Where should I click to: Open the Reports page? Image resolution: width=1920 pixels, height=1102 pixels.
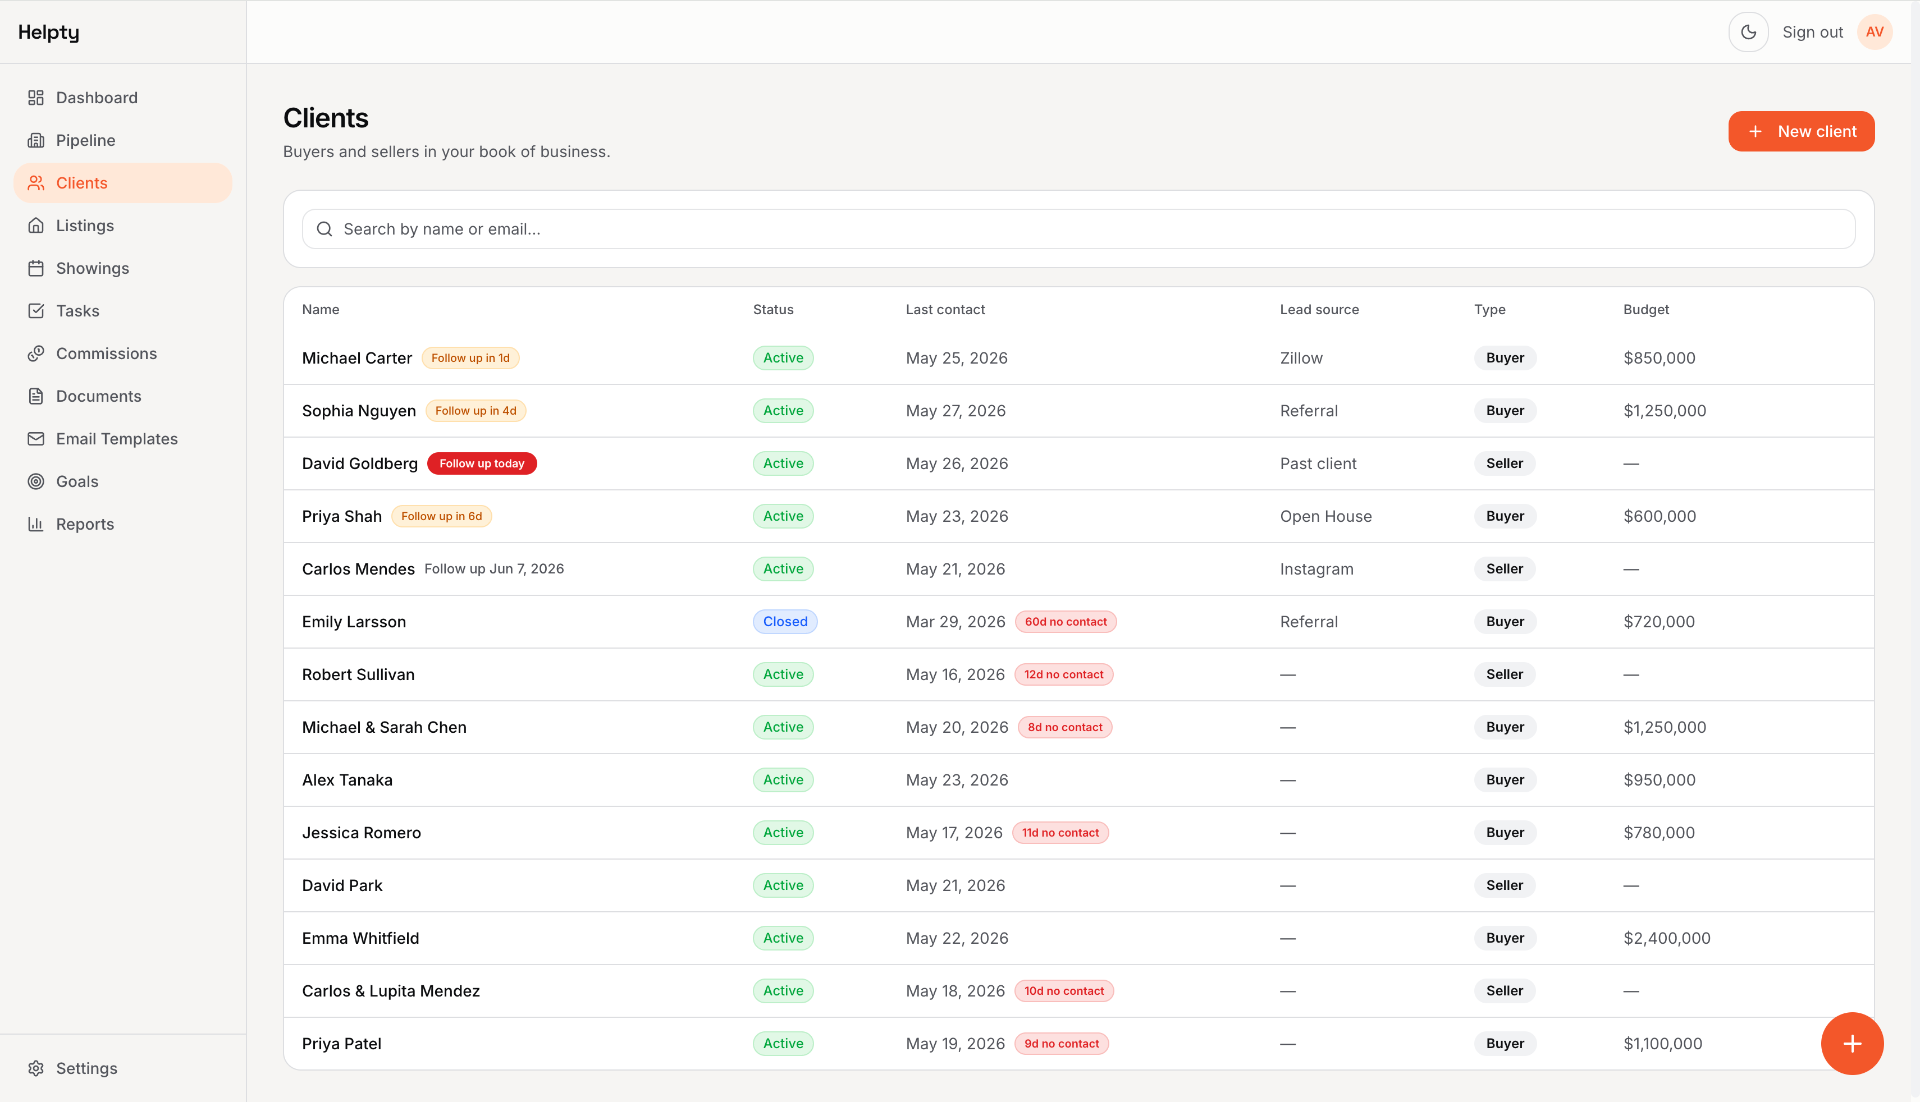pyautogui.click(x=123, y=524)
